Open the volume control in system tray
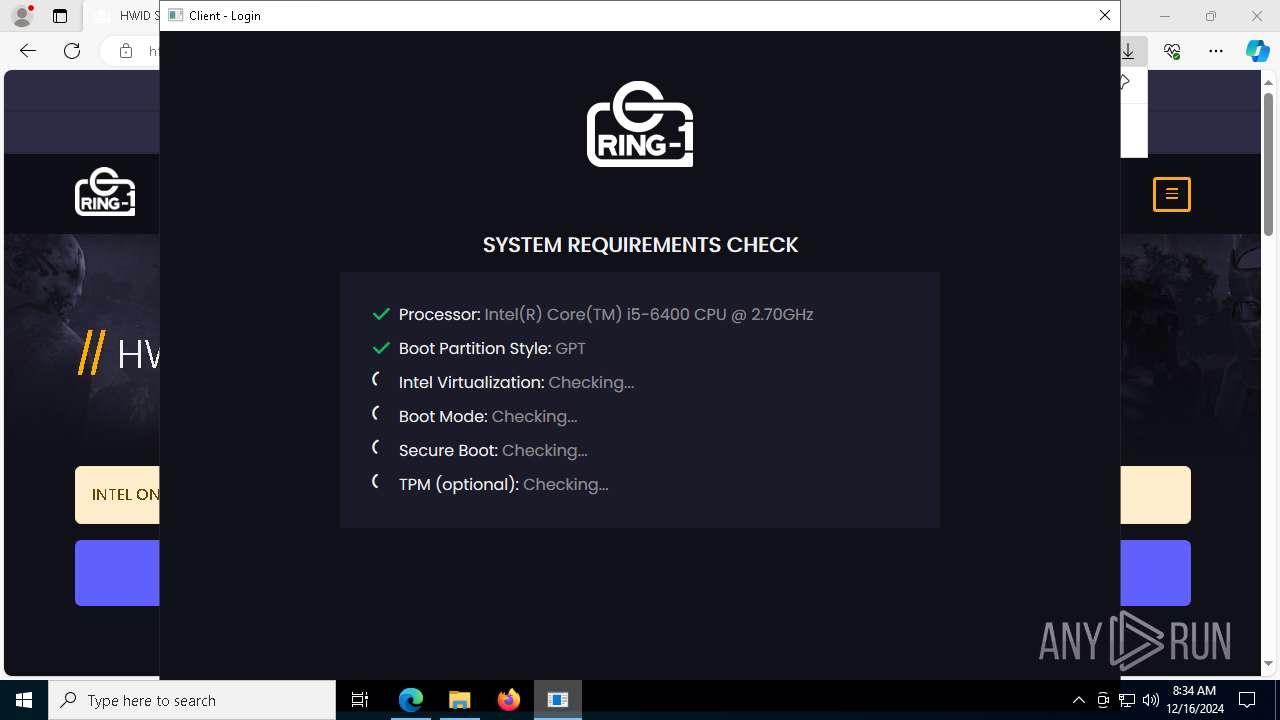Image resolution: width=1280 pixels, height=720 pixels. pyautogui.click(x=1150, y=700)
